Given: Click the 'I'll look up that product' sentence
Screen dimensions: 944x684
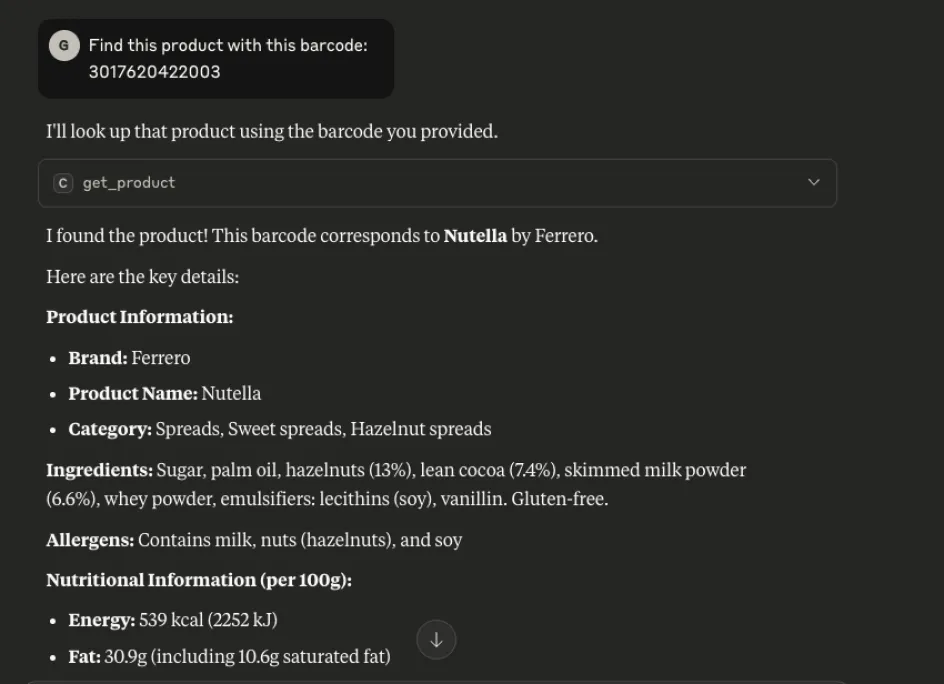Looking at the screenshot, I should click(x=271, y=131).
